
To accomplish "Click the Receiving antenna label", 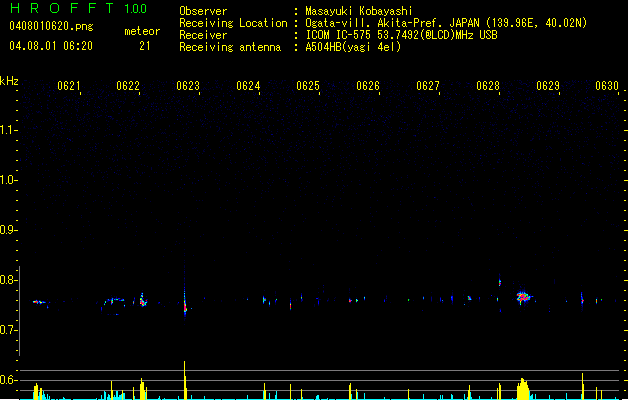I will click(x=230, y=47).
